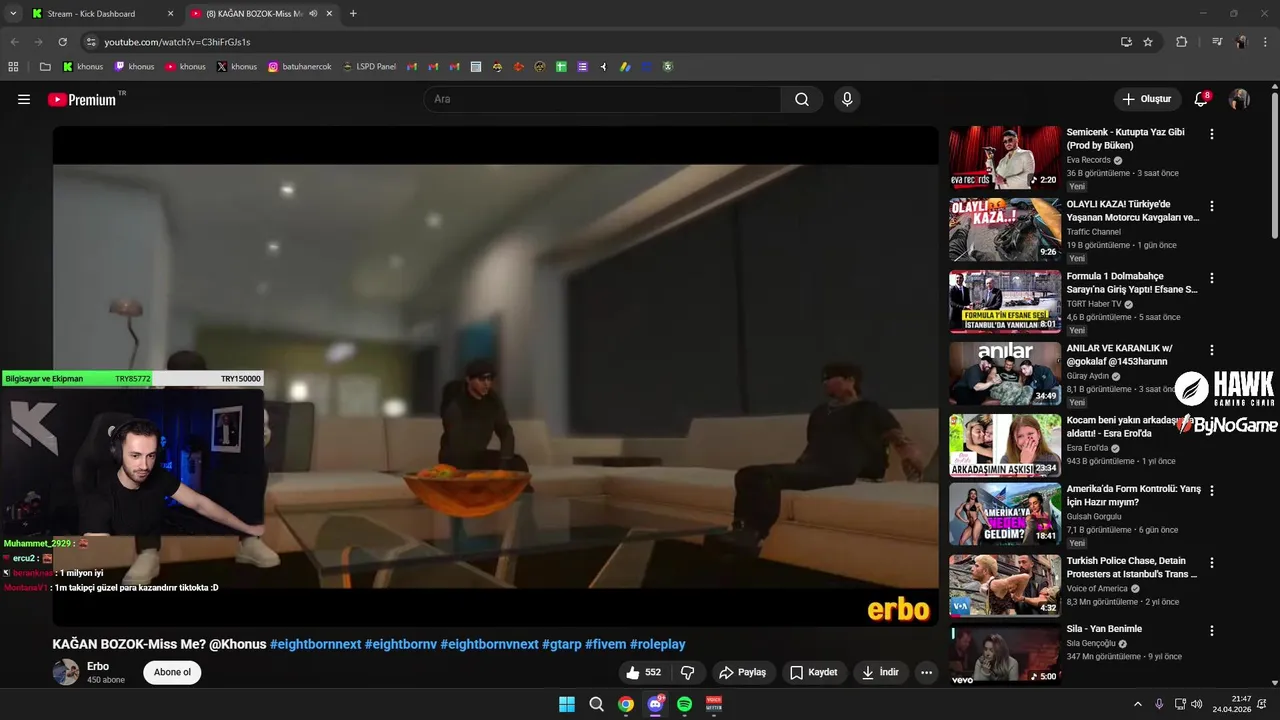The image size is (1280, 720).
Task: Click the Paylaş share button
Action: (743, 672)
